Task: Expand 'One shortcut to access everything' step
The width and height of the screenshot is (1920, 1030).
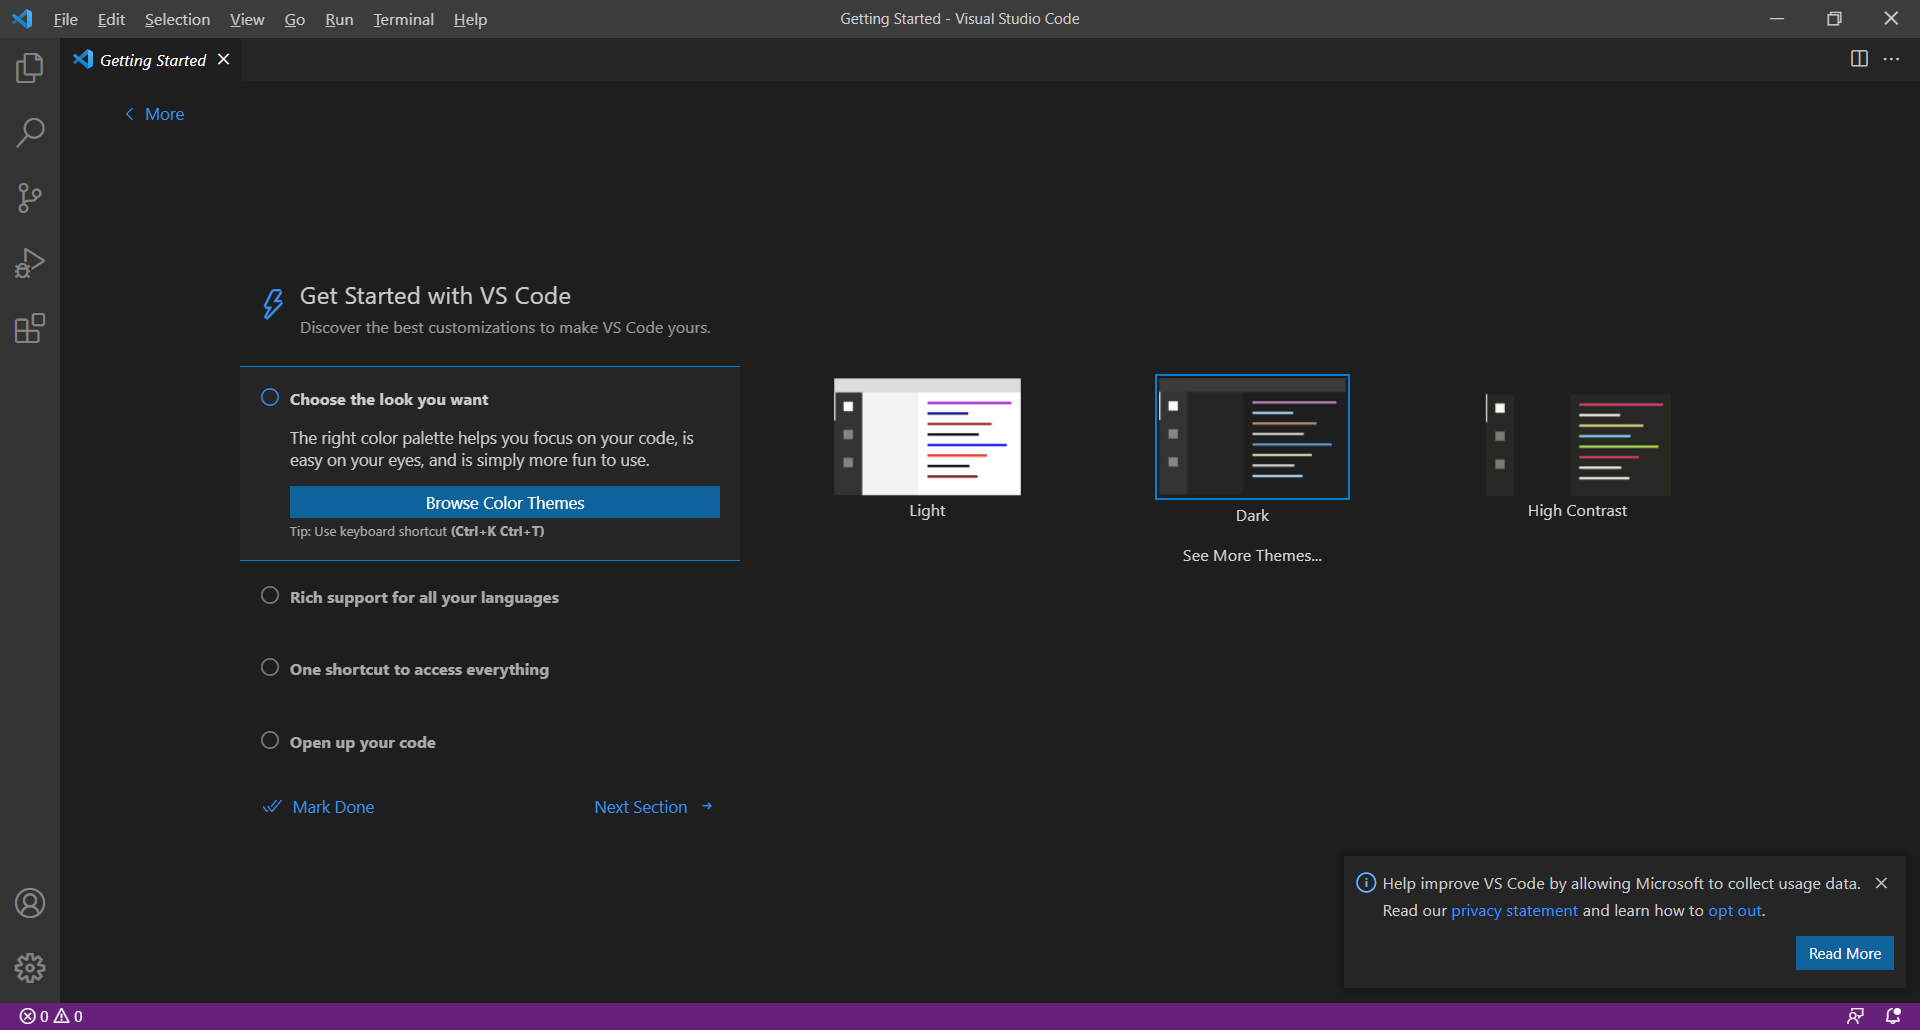Action: pyautogui.click(x=419, y=669)
